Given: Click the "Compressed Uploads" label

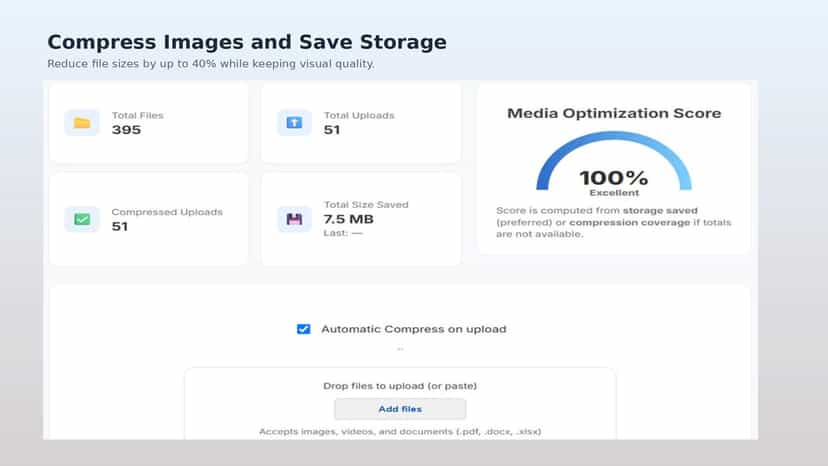Looking at the screenshot, I should point(167,212).
